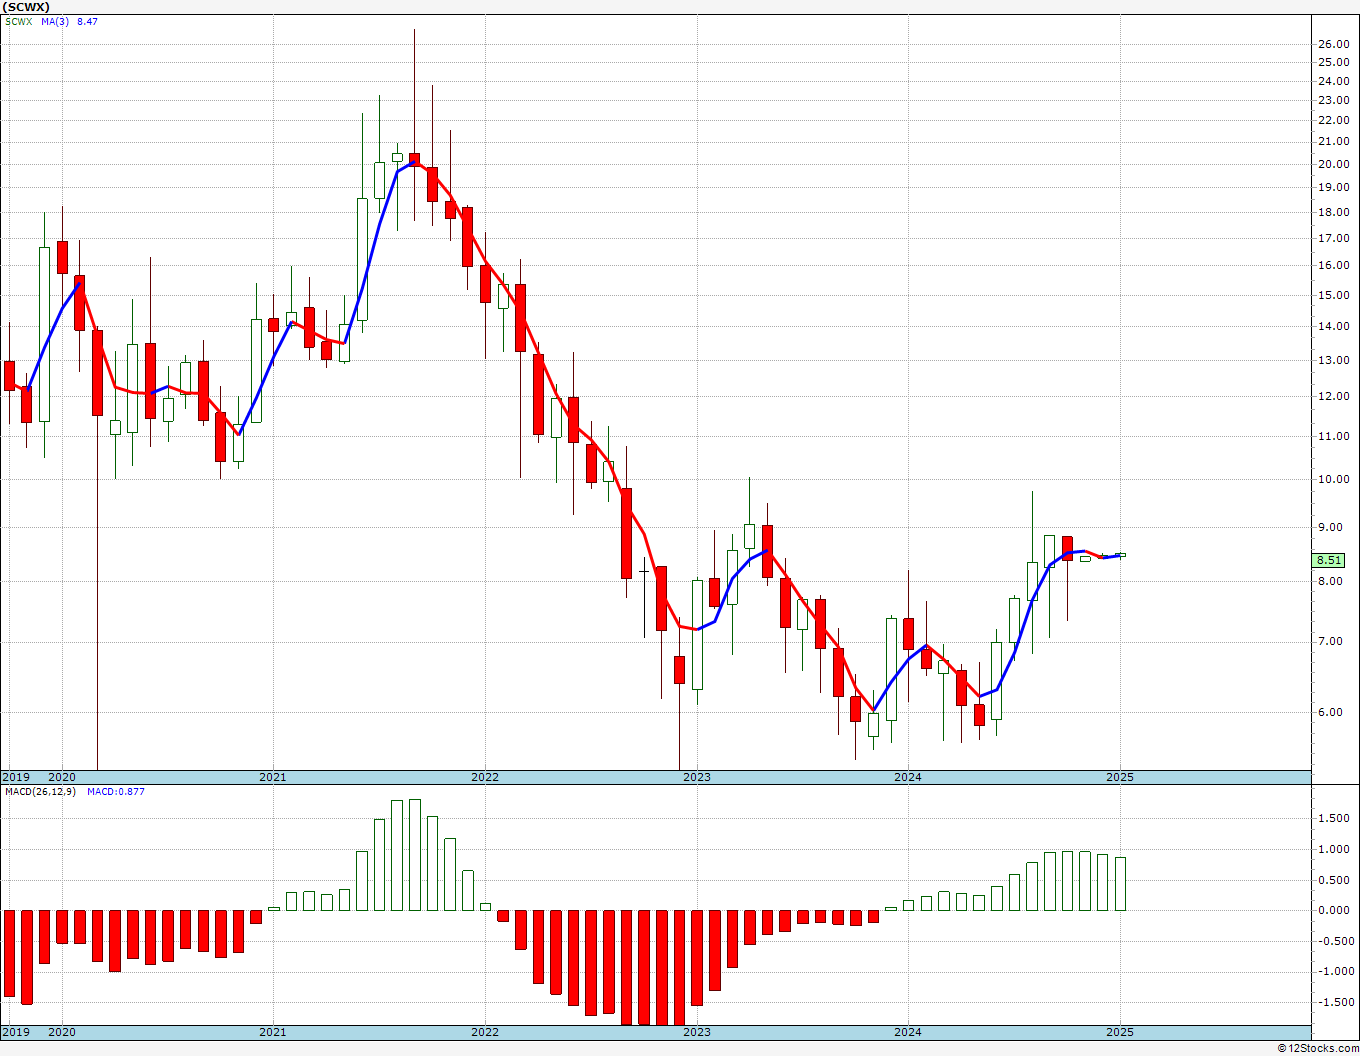The height and width of the screenshot is (1056, 1360).
Task: Click the 1.500 MACD axis label
Action: coord(1333,818)
